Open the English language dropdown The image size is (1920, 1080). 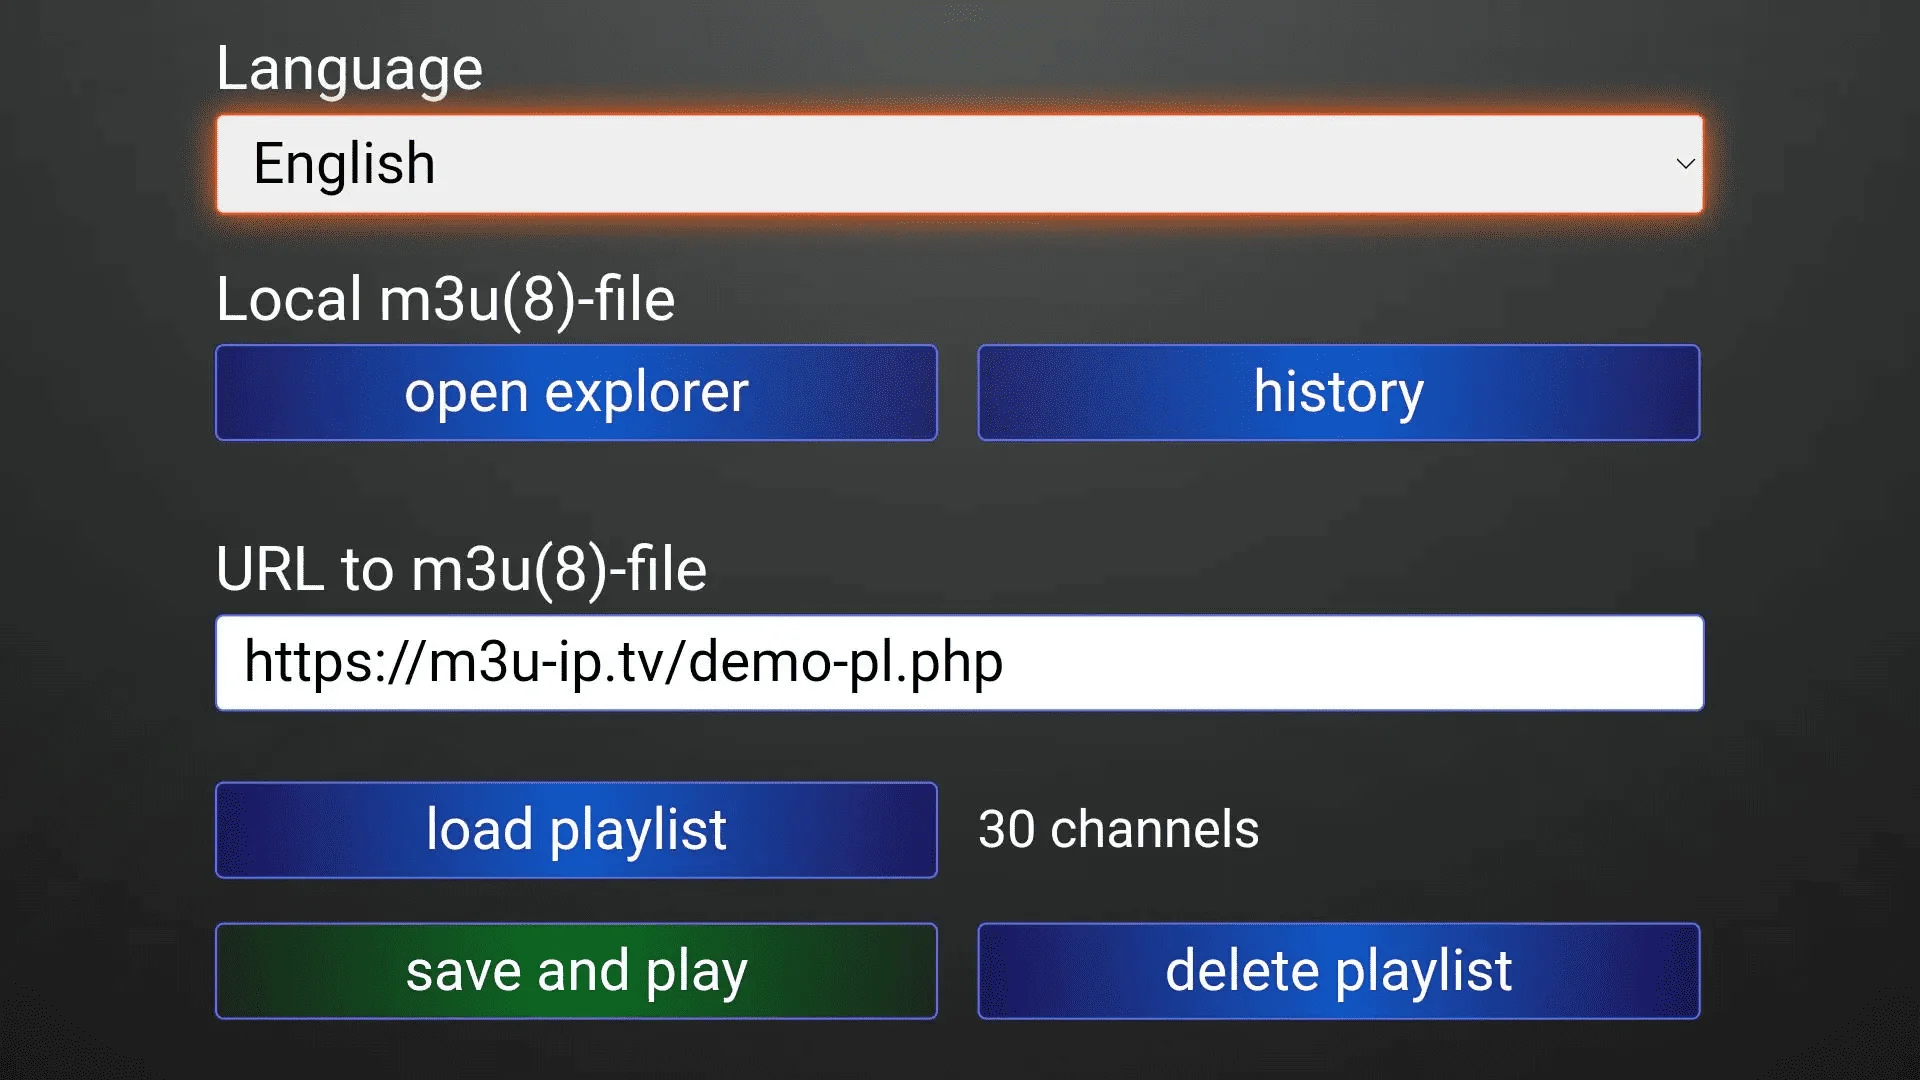pyautogui.click(x=959, y=164)
